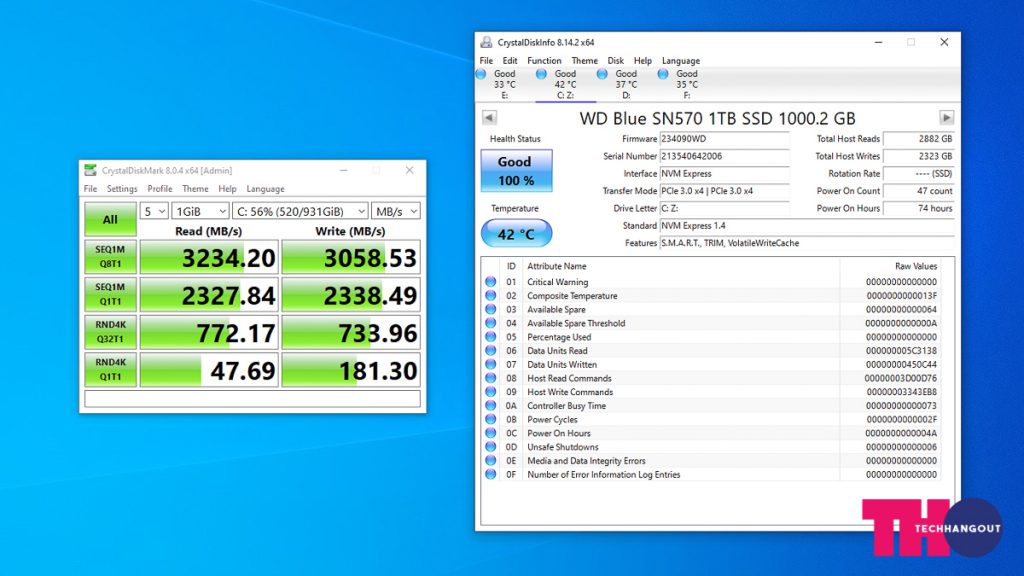The image size is (1024, 576).
Task: Click the empty comment box in CrystalDiskMark
Action: pos(252,398)
